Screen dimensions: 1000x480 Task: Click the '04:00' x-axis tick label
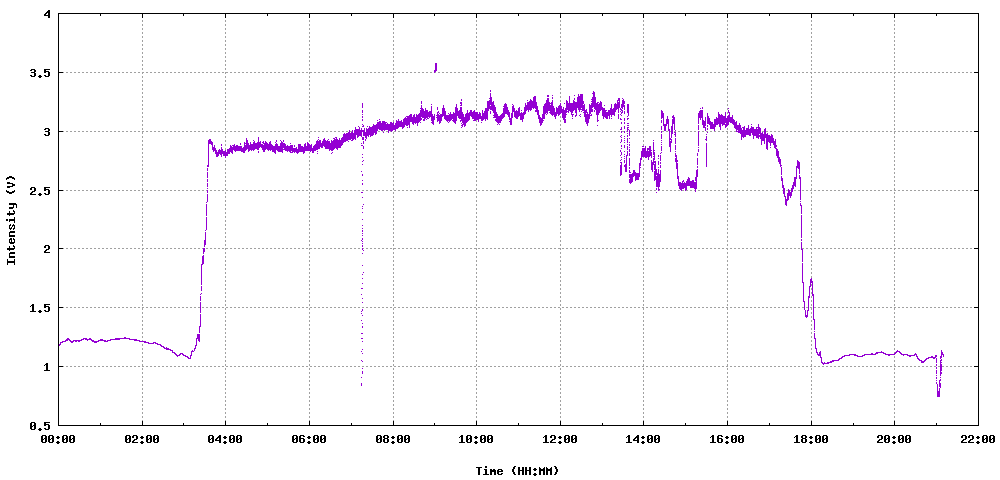pyautogui.click(x=226, y=440)
